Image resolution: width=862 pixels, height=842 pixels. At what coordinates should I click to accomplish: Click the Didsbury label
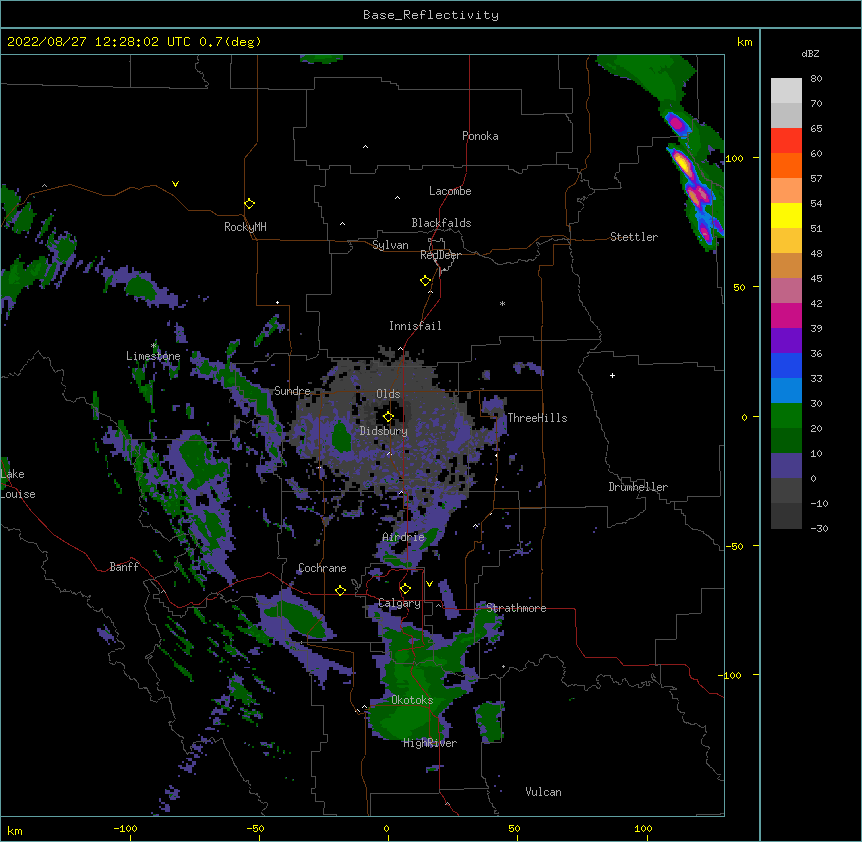(x=384, y=431)
